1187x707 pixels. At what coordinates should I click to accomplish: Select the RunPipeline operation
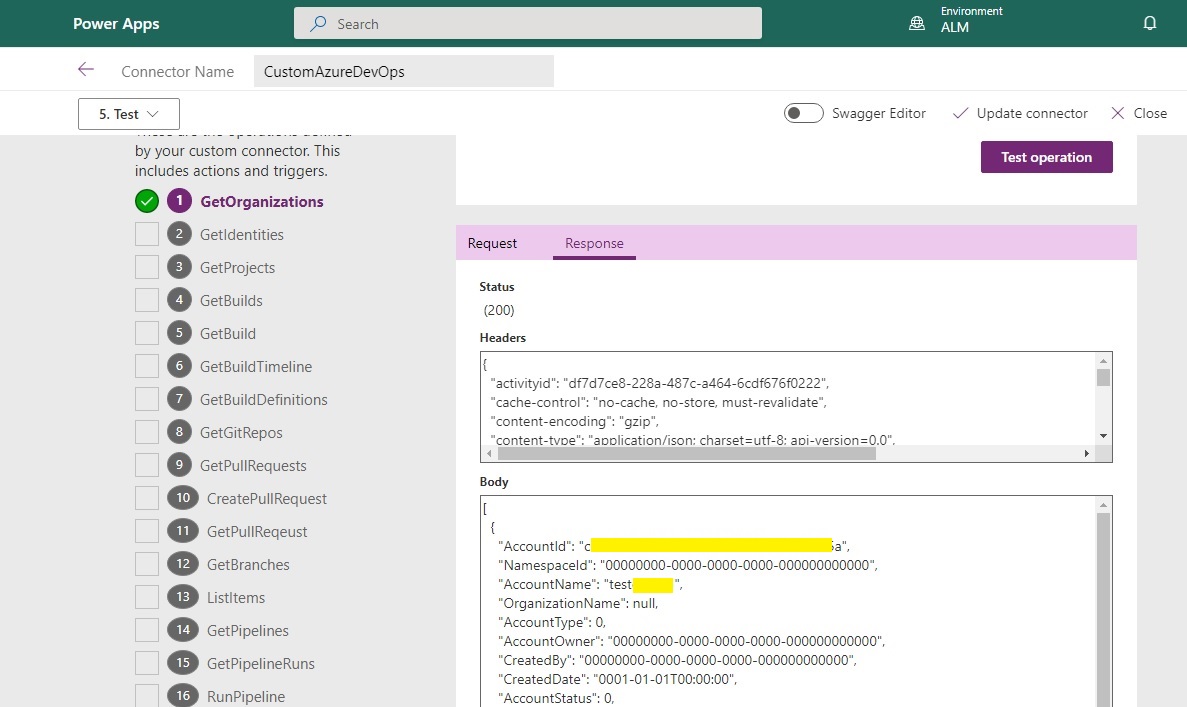coord(246,696)
